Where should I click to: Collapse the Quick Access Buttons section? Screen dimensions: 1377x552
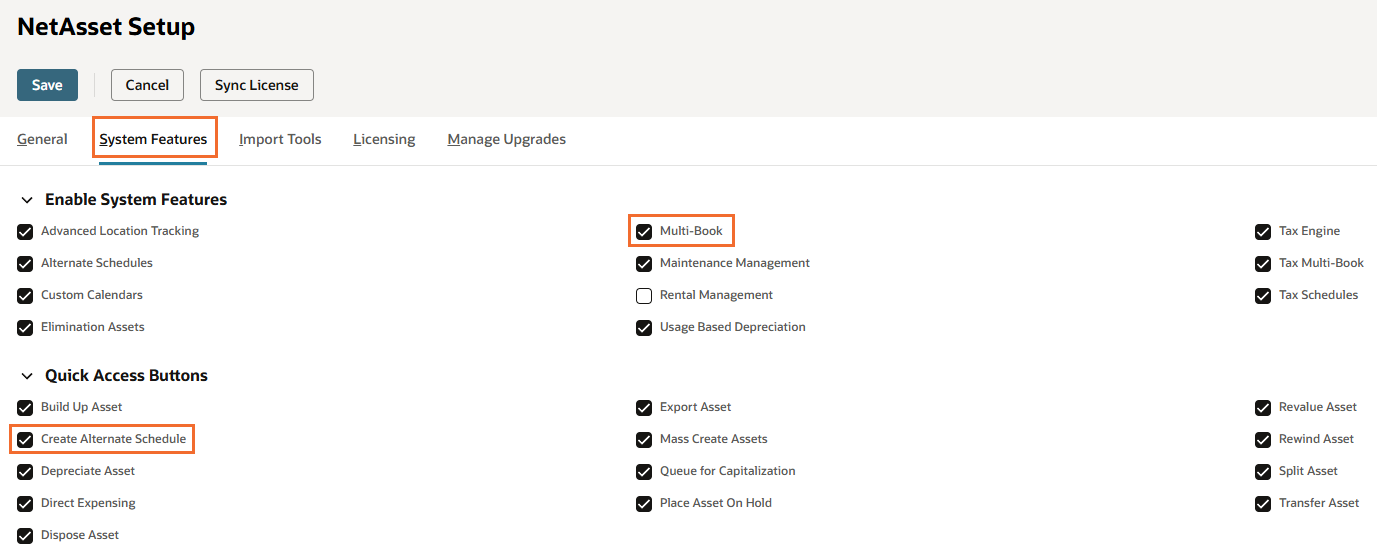(x=27, y=376)
